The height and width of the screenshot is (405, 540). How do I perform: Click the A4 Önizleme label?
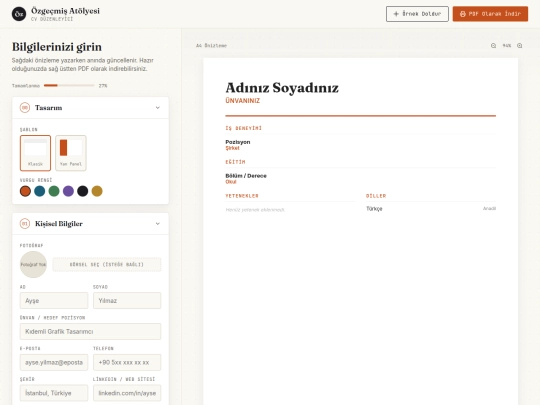point(211,45)
